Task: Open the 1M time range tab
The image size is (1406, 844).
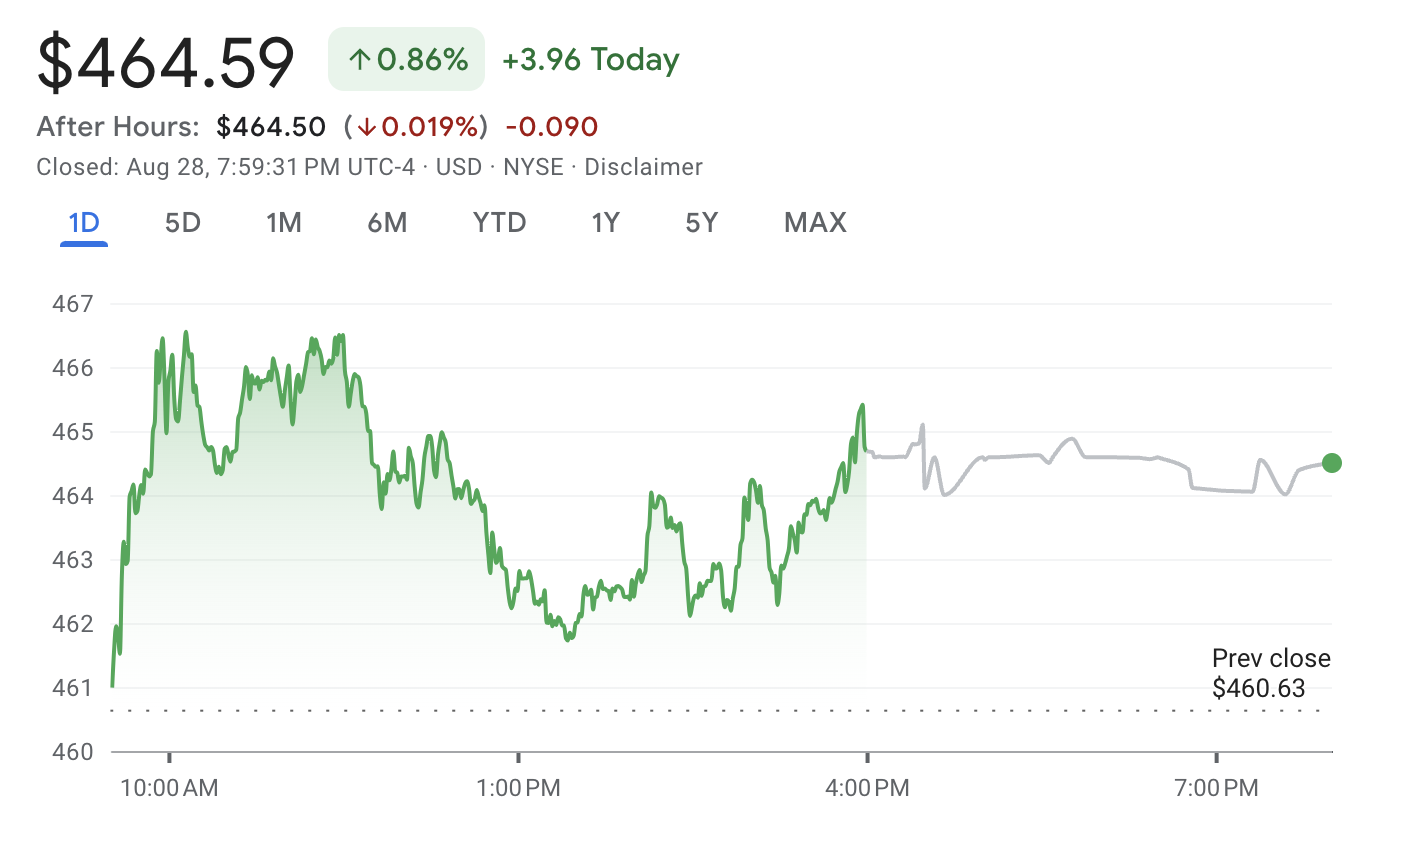Action: coord(284,222)
